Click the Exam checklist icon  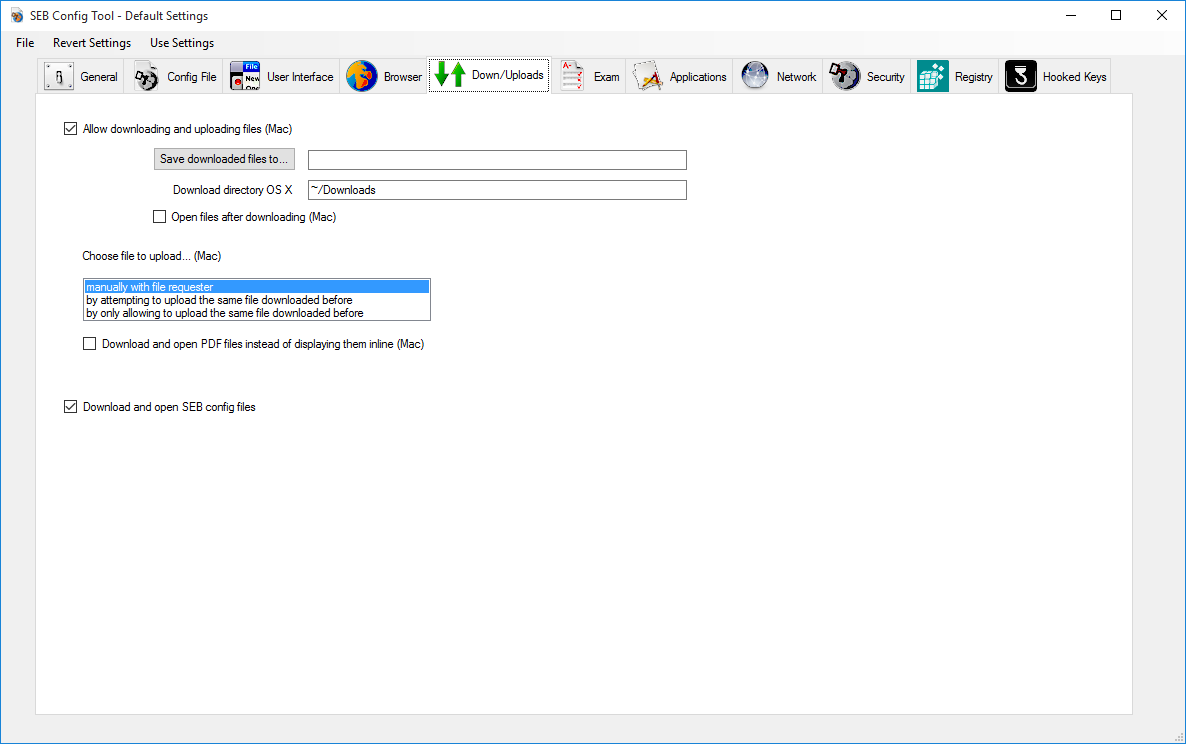(572, 76)
